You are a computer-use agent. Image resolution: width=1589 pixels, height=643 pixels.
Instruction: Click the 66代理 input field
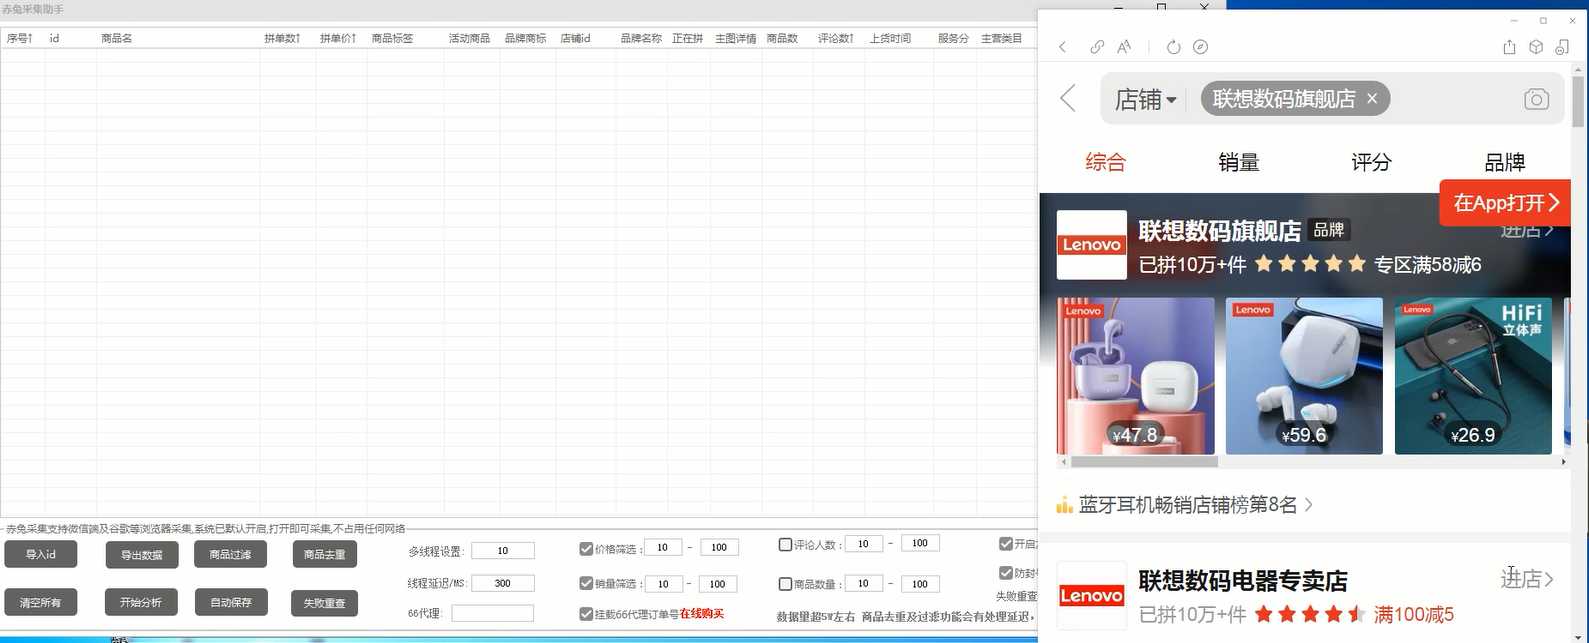pyautogui.click(x=492, y=613)
